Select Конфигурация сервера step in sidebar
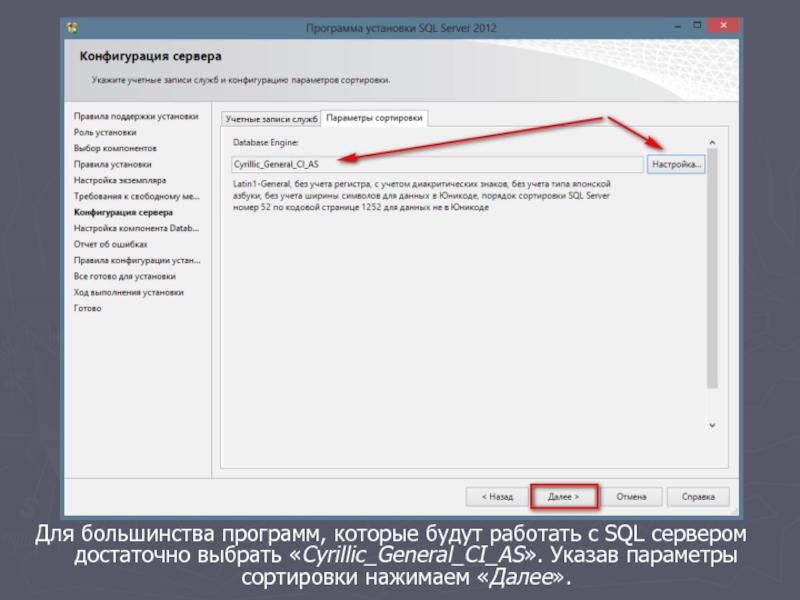 pyautogui.click(x=123, y=212)
